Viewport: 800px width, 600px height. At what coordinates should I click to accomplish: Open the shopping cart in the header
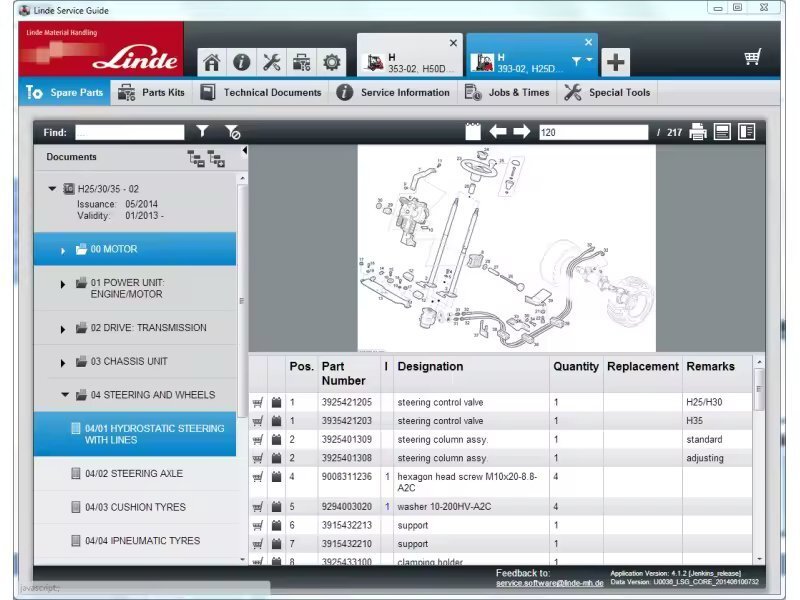coord(753,58)
